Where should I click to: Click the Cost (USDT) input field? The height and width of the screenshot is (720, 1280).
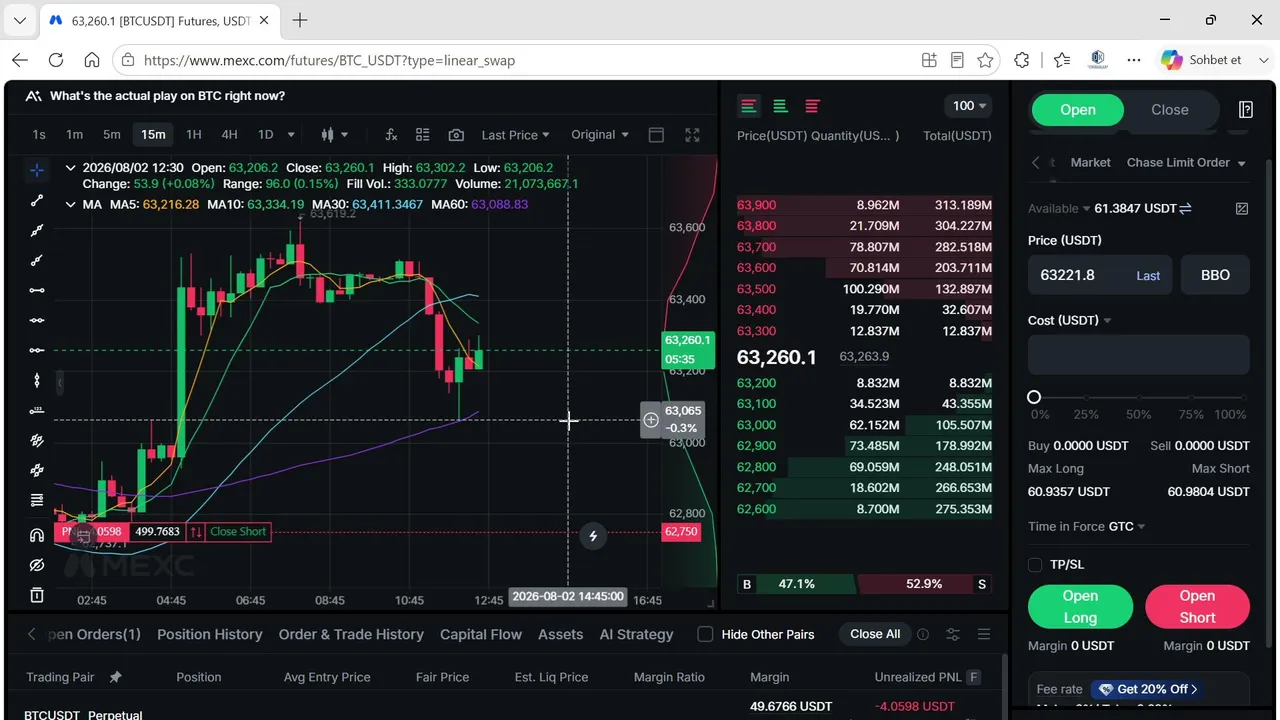[x=1139, y=355]
